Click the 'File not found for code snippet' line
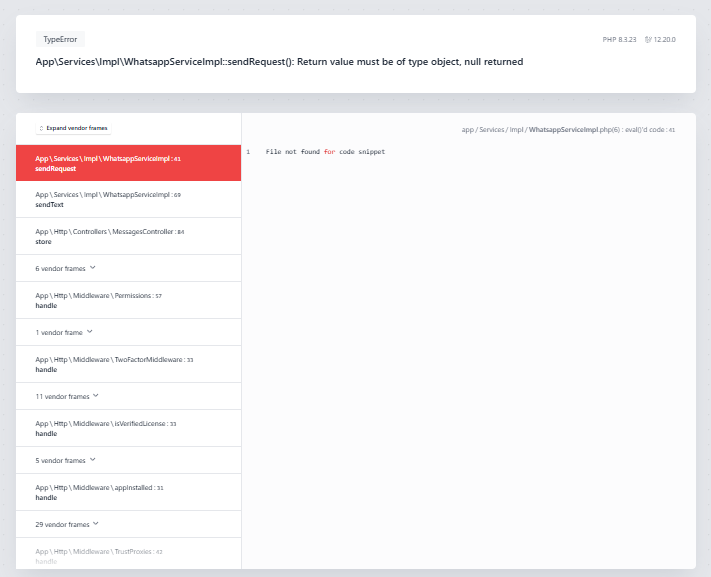 coord(325,152)
